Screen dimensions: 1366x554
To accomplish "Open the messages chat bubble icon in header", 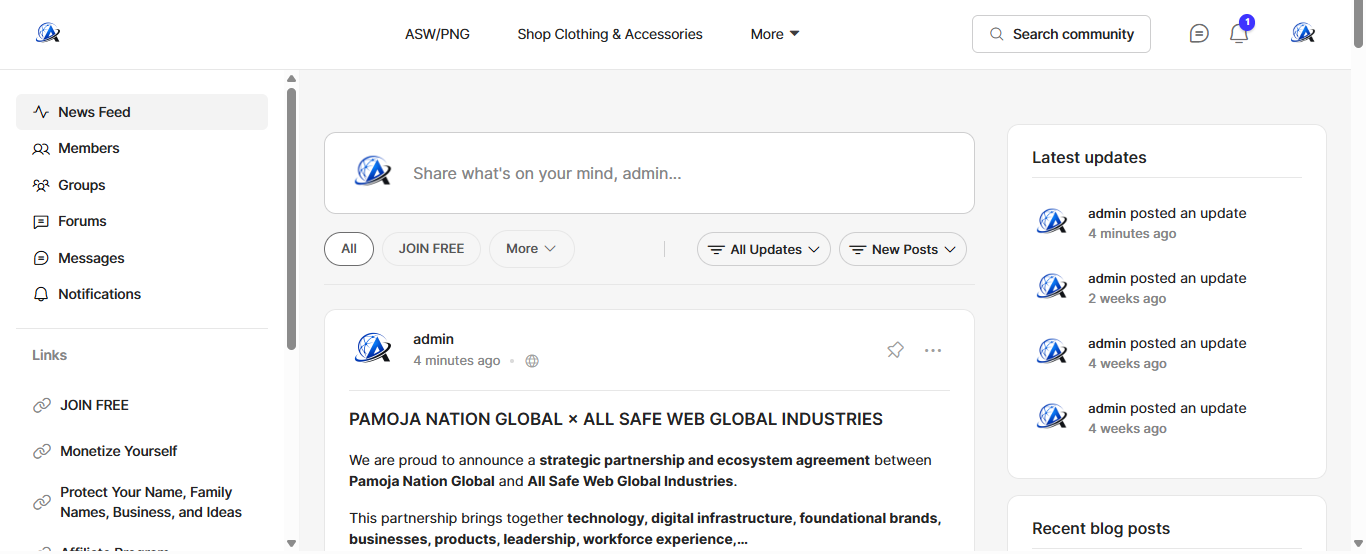I will pyautogui.click(x=1199, y=34).
